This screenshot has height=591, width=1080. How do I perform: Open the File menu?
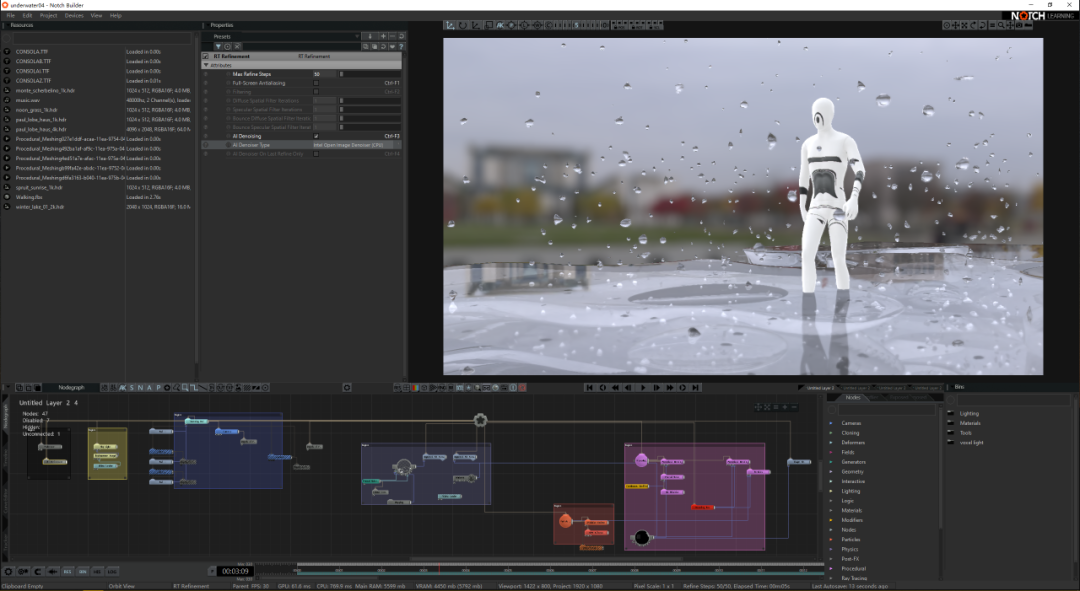point(10,15)
